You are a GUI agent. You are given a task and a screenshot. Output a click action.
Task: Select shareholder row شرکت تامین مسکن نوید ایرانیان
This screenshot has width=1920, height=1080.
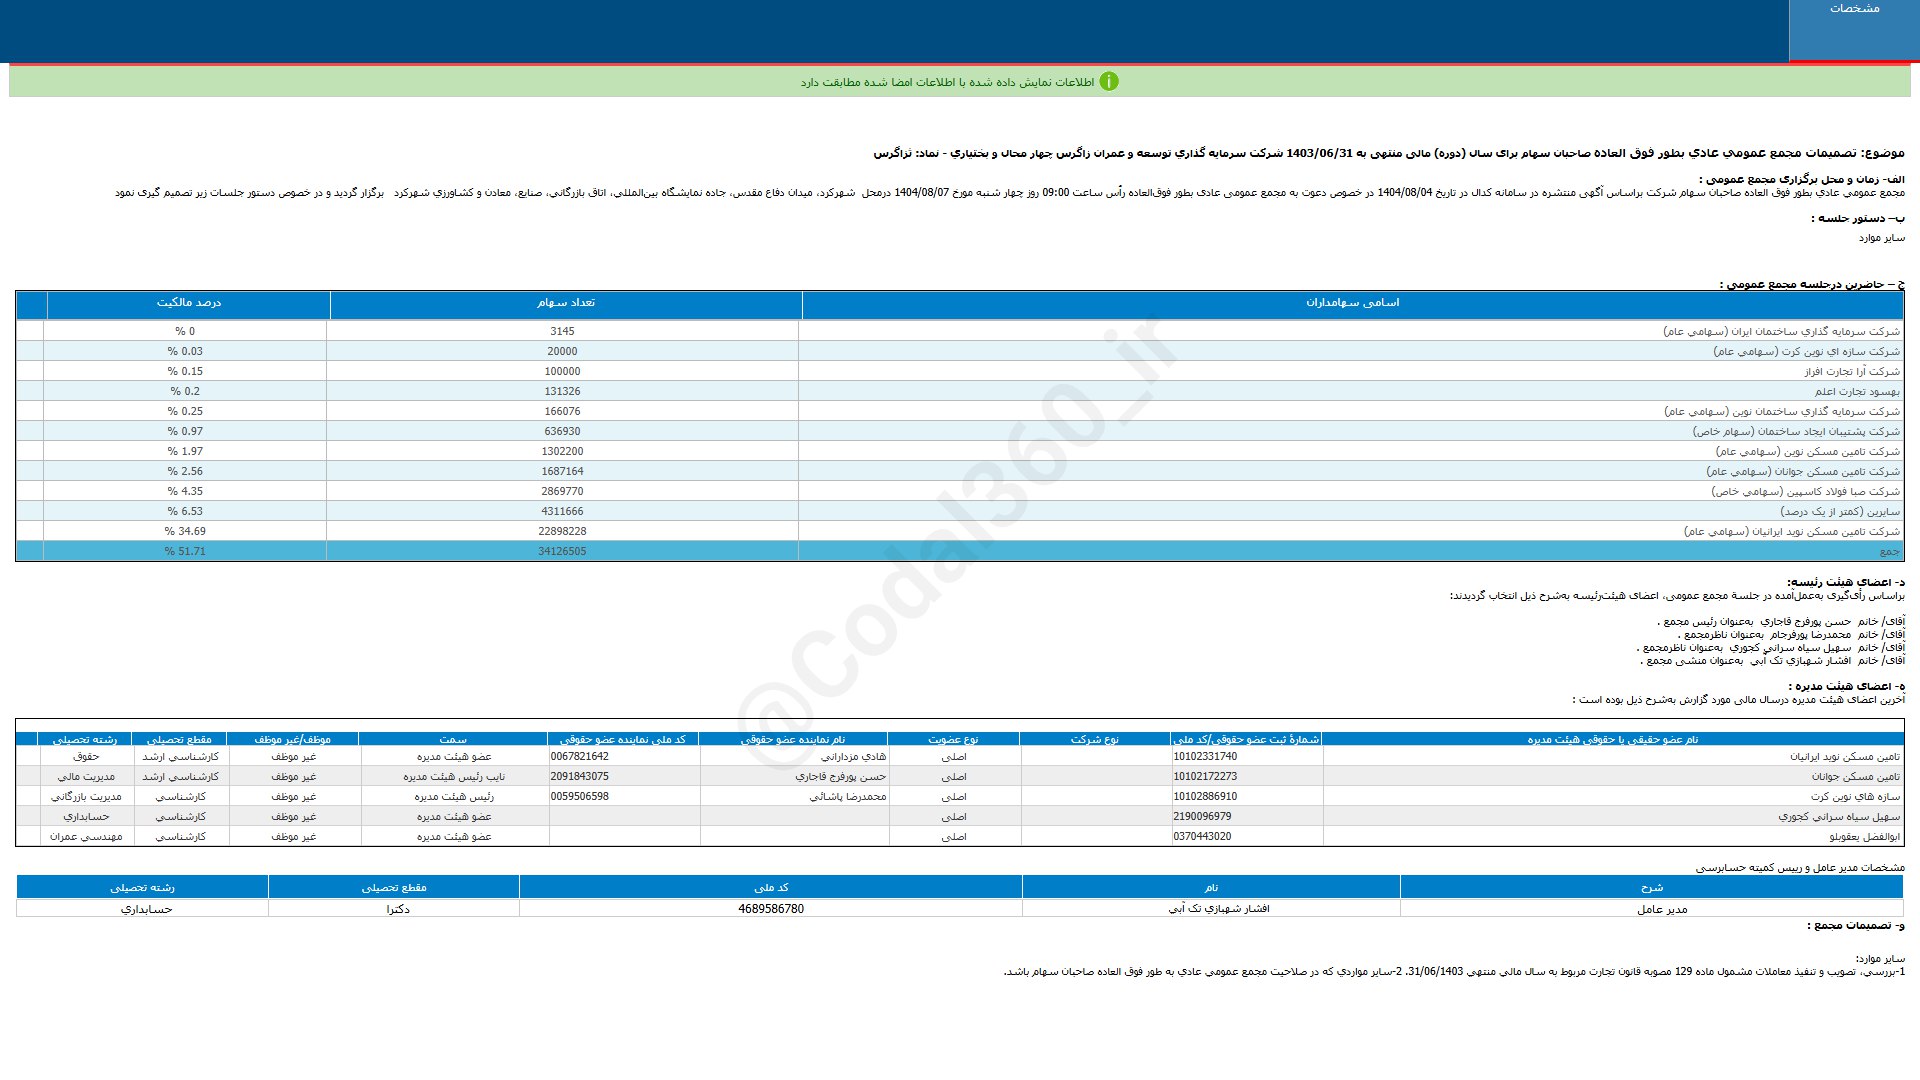tap(1791, 532)
